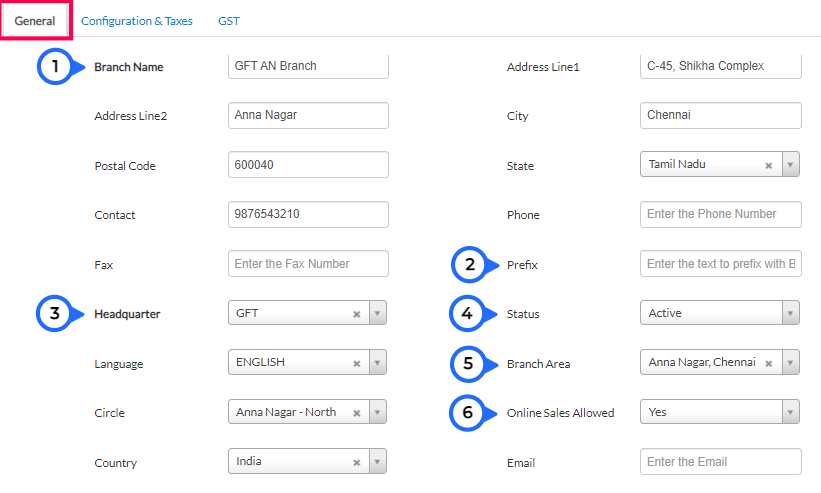The width and height of the screenshot is (821, 493).
Task: Focus the Phone number field
Action: coord(720,214)
